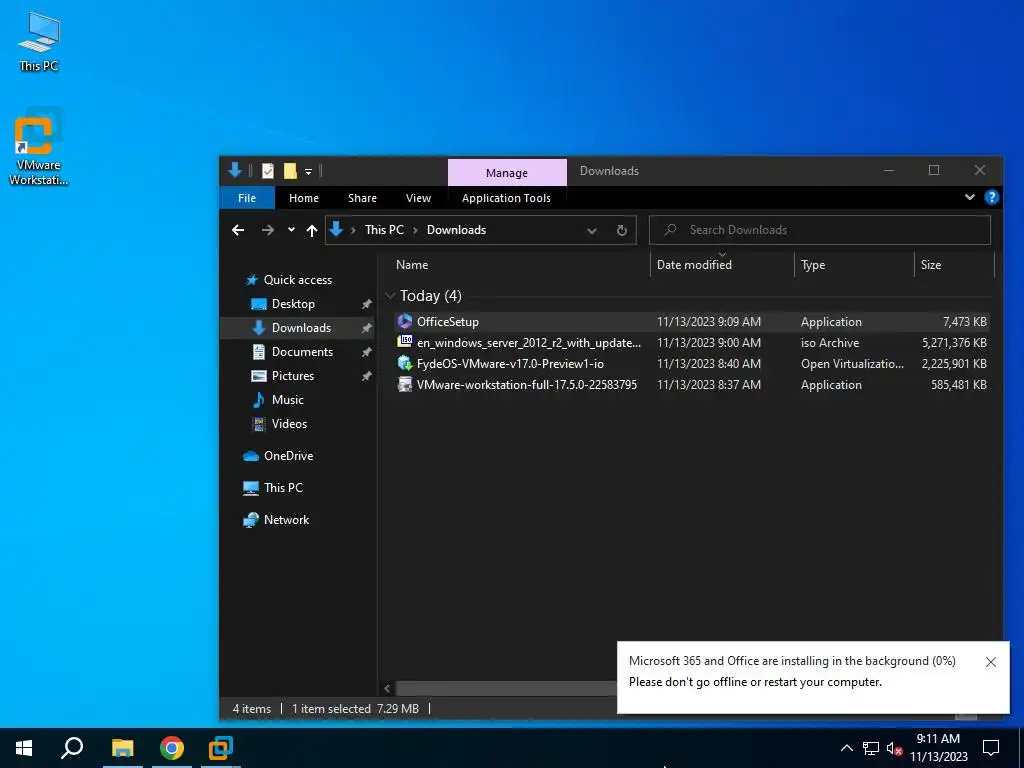Go back with the Back arrow
The height and width of the screenshot is (768, 1024).
(238, 230)
